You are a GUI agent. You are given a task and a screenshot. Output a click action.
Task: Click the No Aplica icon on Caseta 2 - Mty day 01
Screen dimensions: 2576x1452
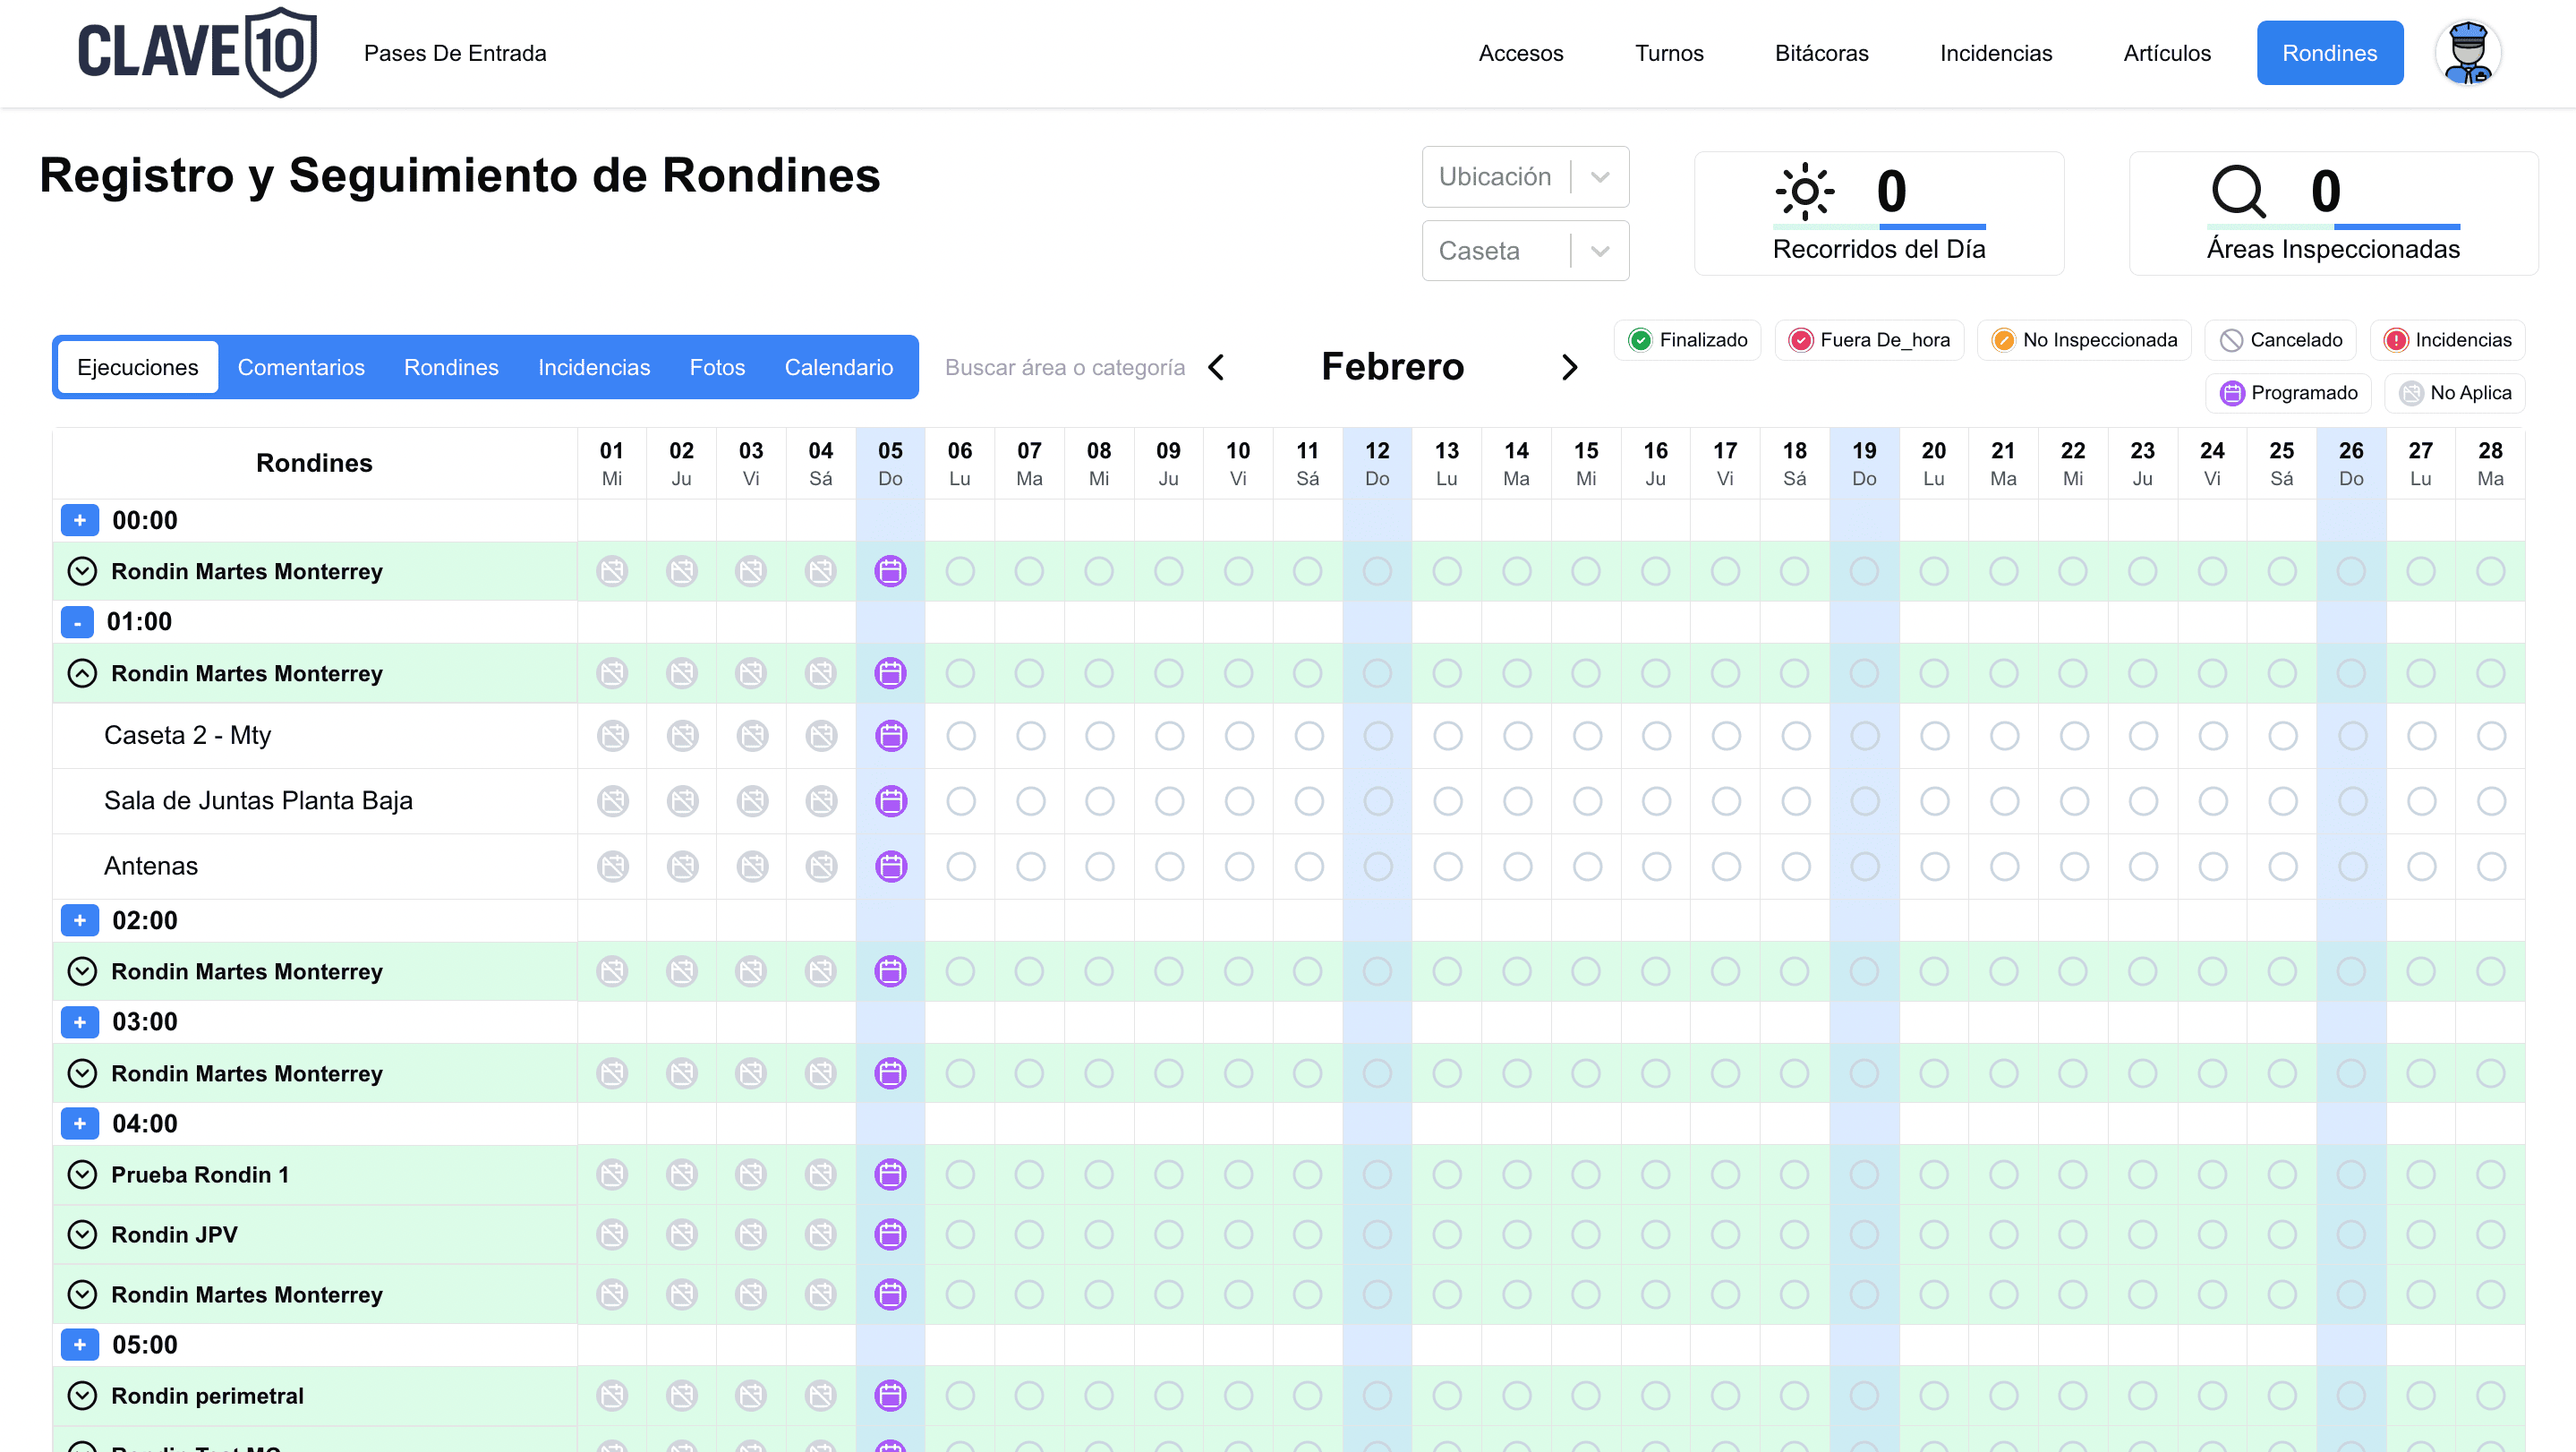click(612, 736)
